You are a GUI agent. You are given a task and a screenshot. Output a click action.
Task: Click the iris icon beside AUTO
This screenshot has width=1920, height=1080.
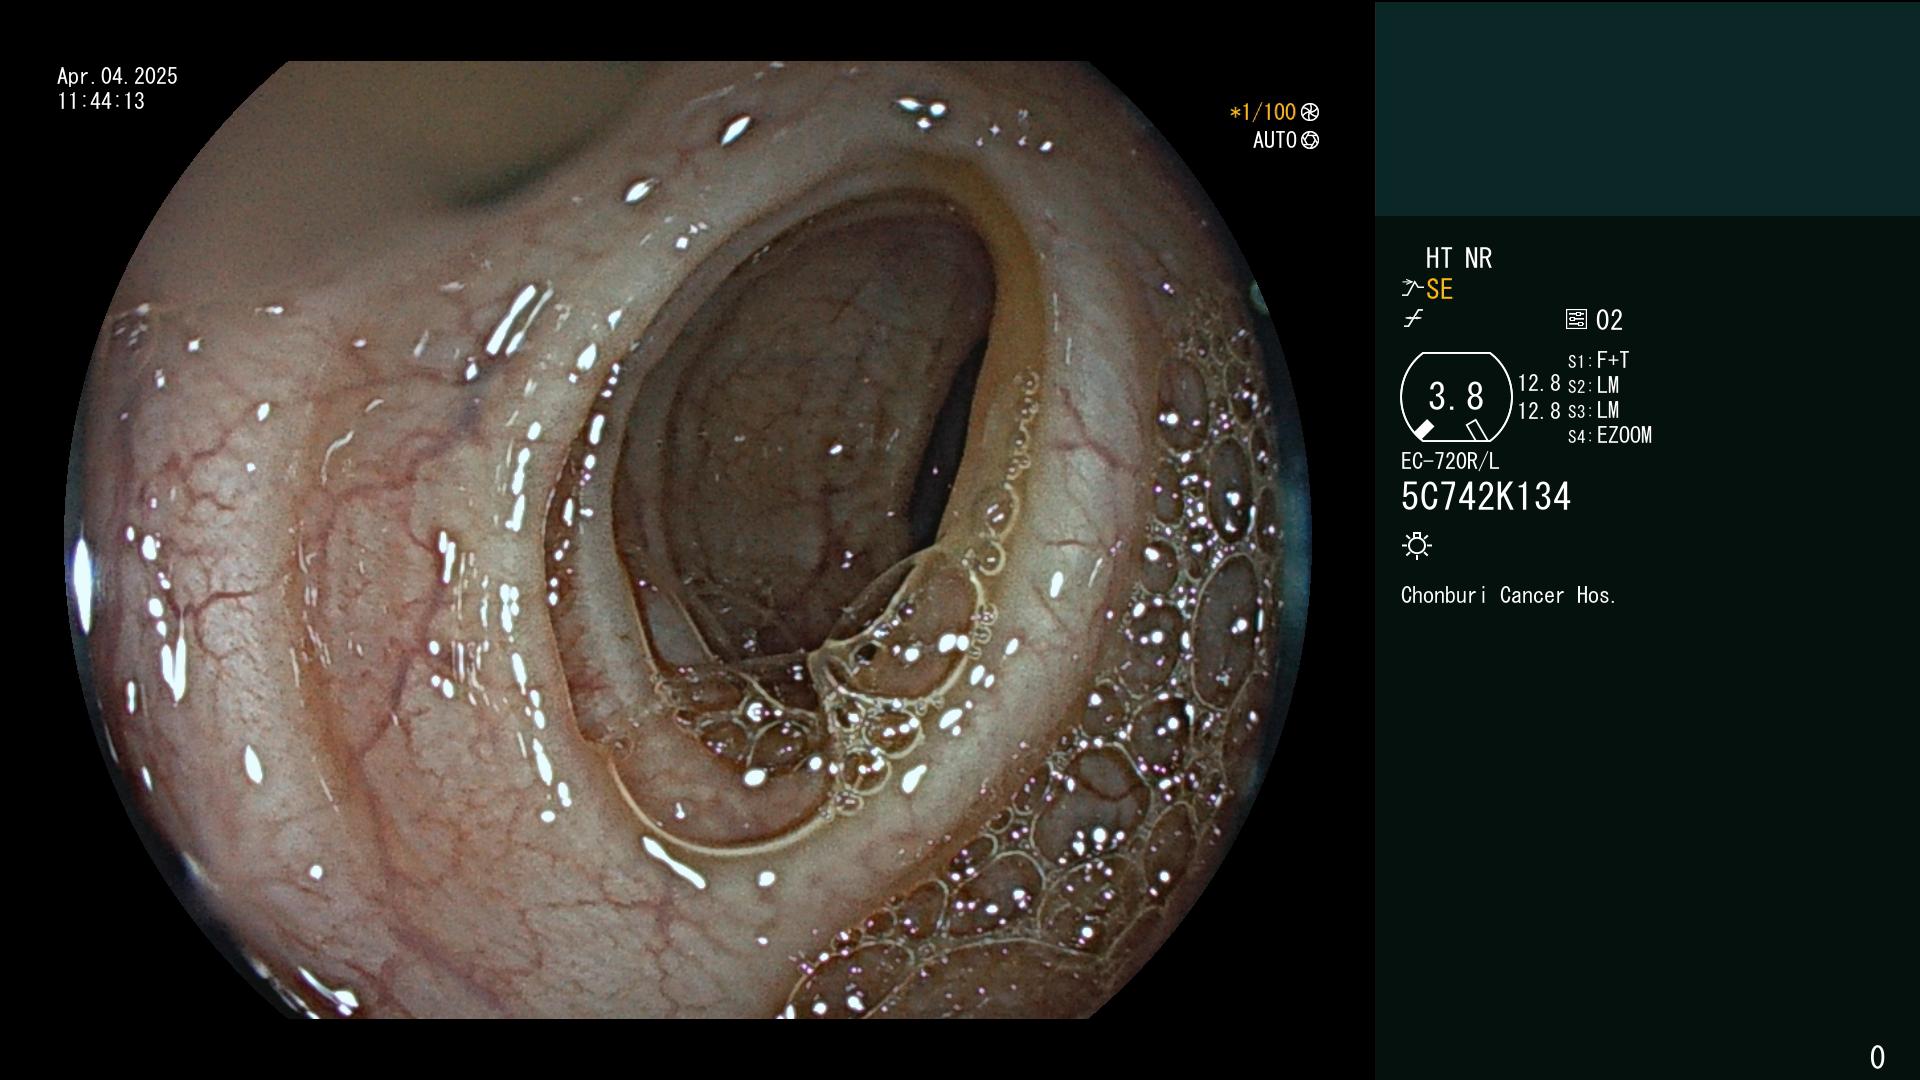[1310, 140]
